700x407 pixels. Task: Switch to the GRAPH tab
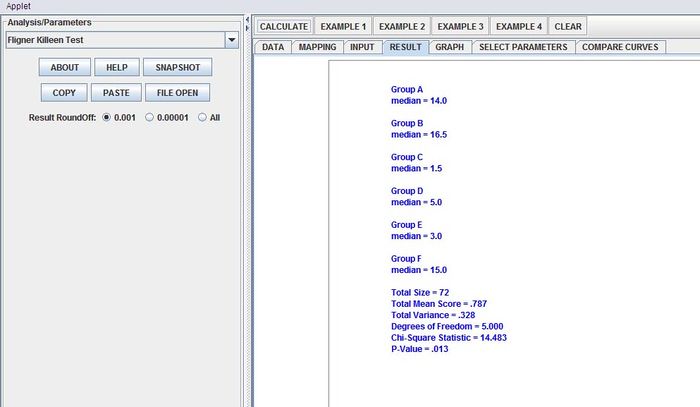[x=449, y=46]
